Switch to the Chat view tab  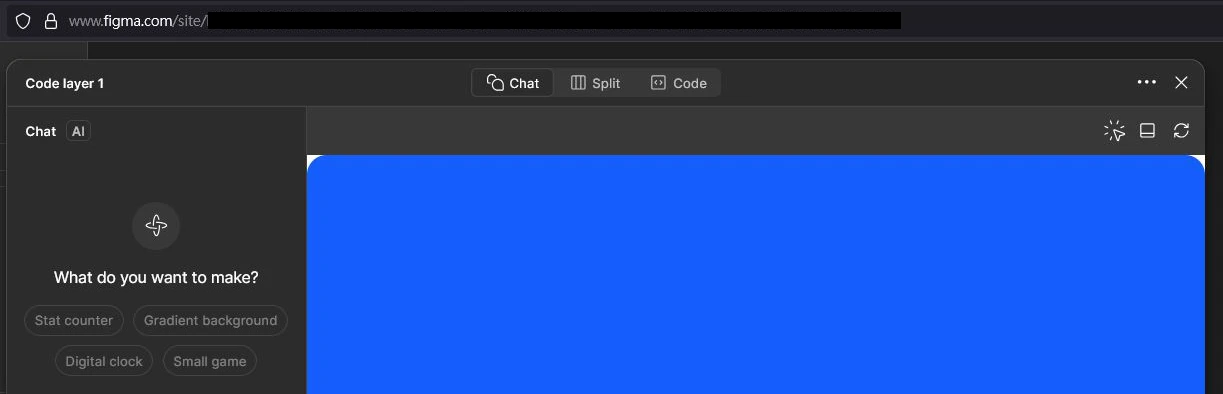513,83
